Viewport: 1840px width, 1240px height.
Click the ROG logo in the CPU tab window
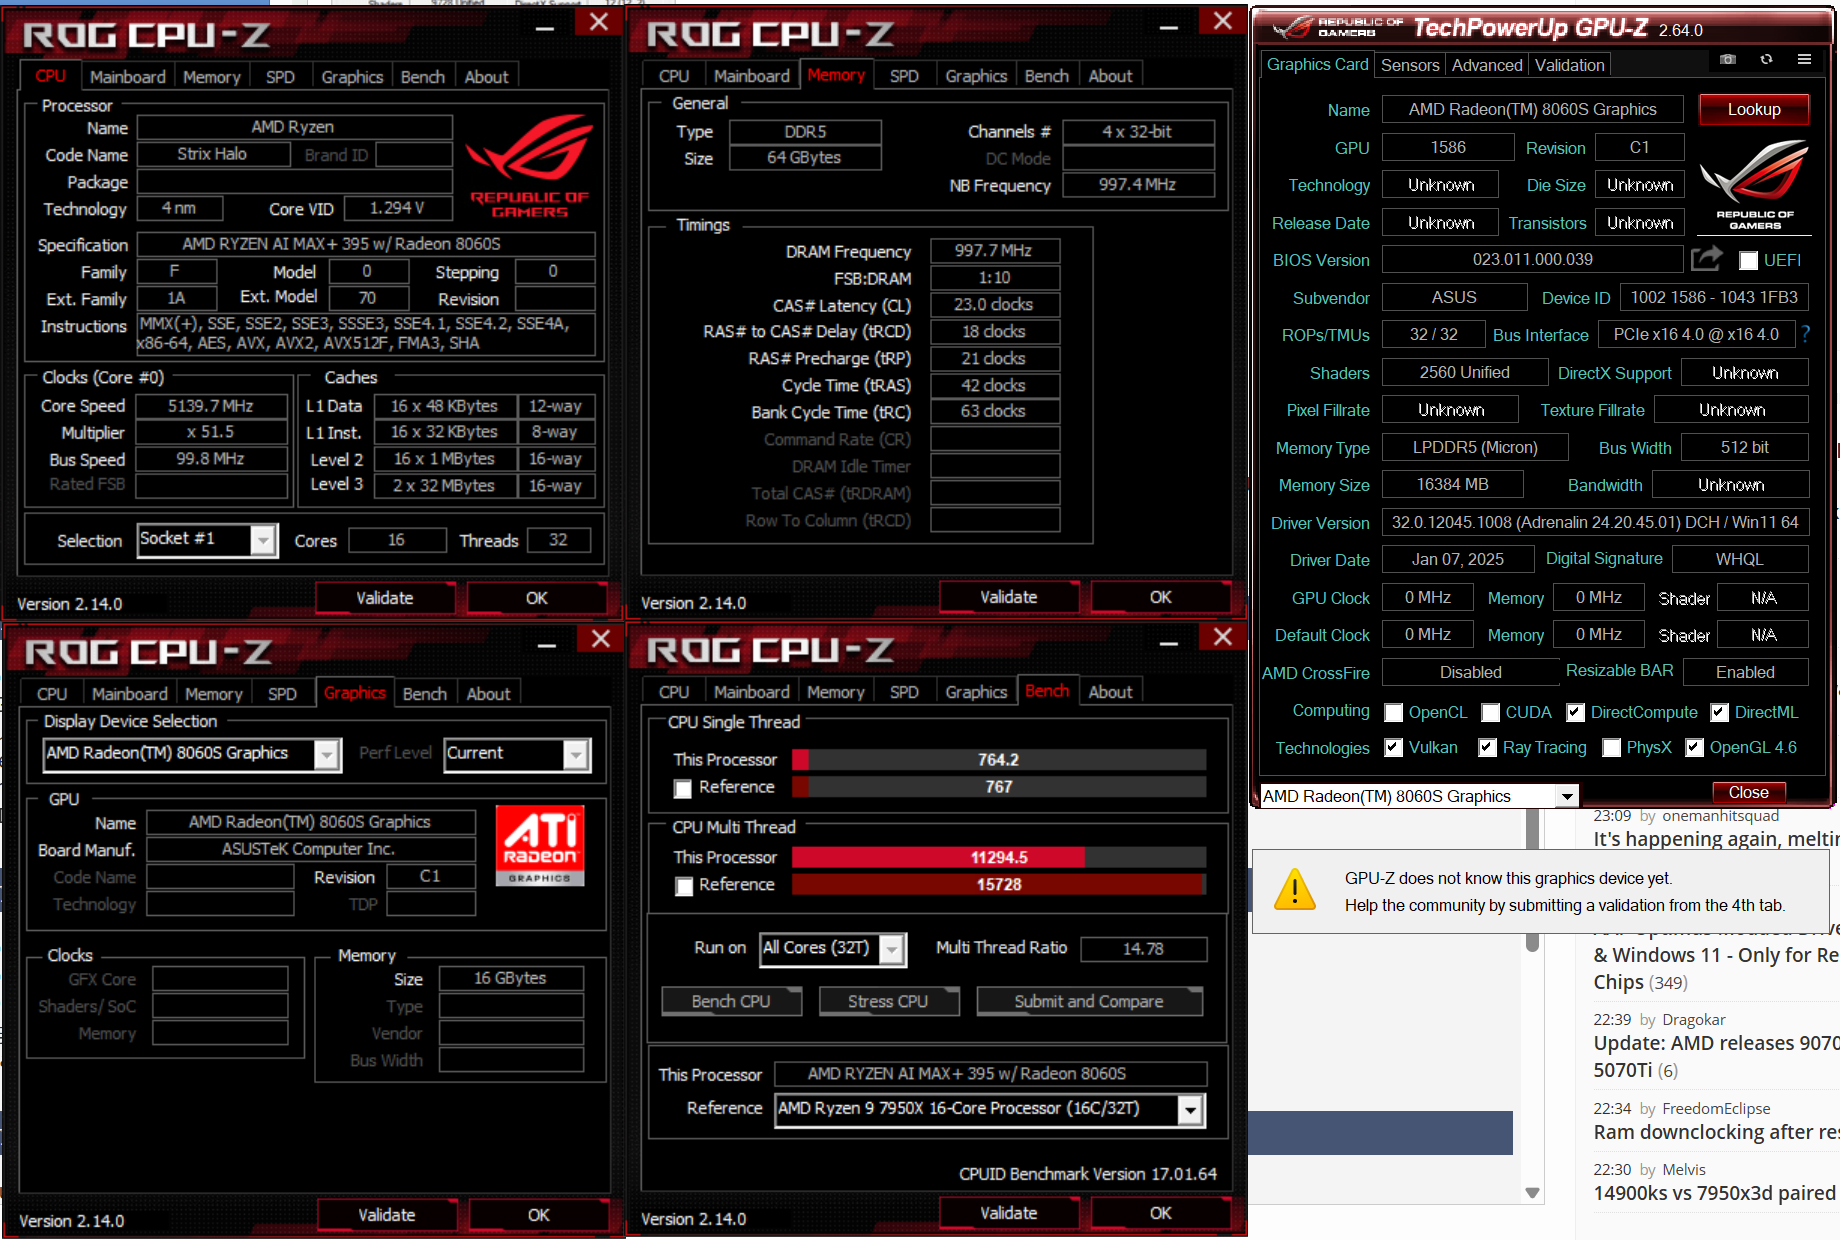(529, 166)
